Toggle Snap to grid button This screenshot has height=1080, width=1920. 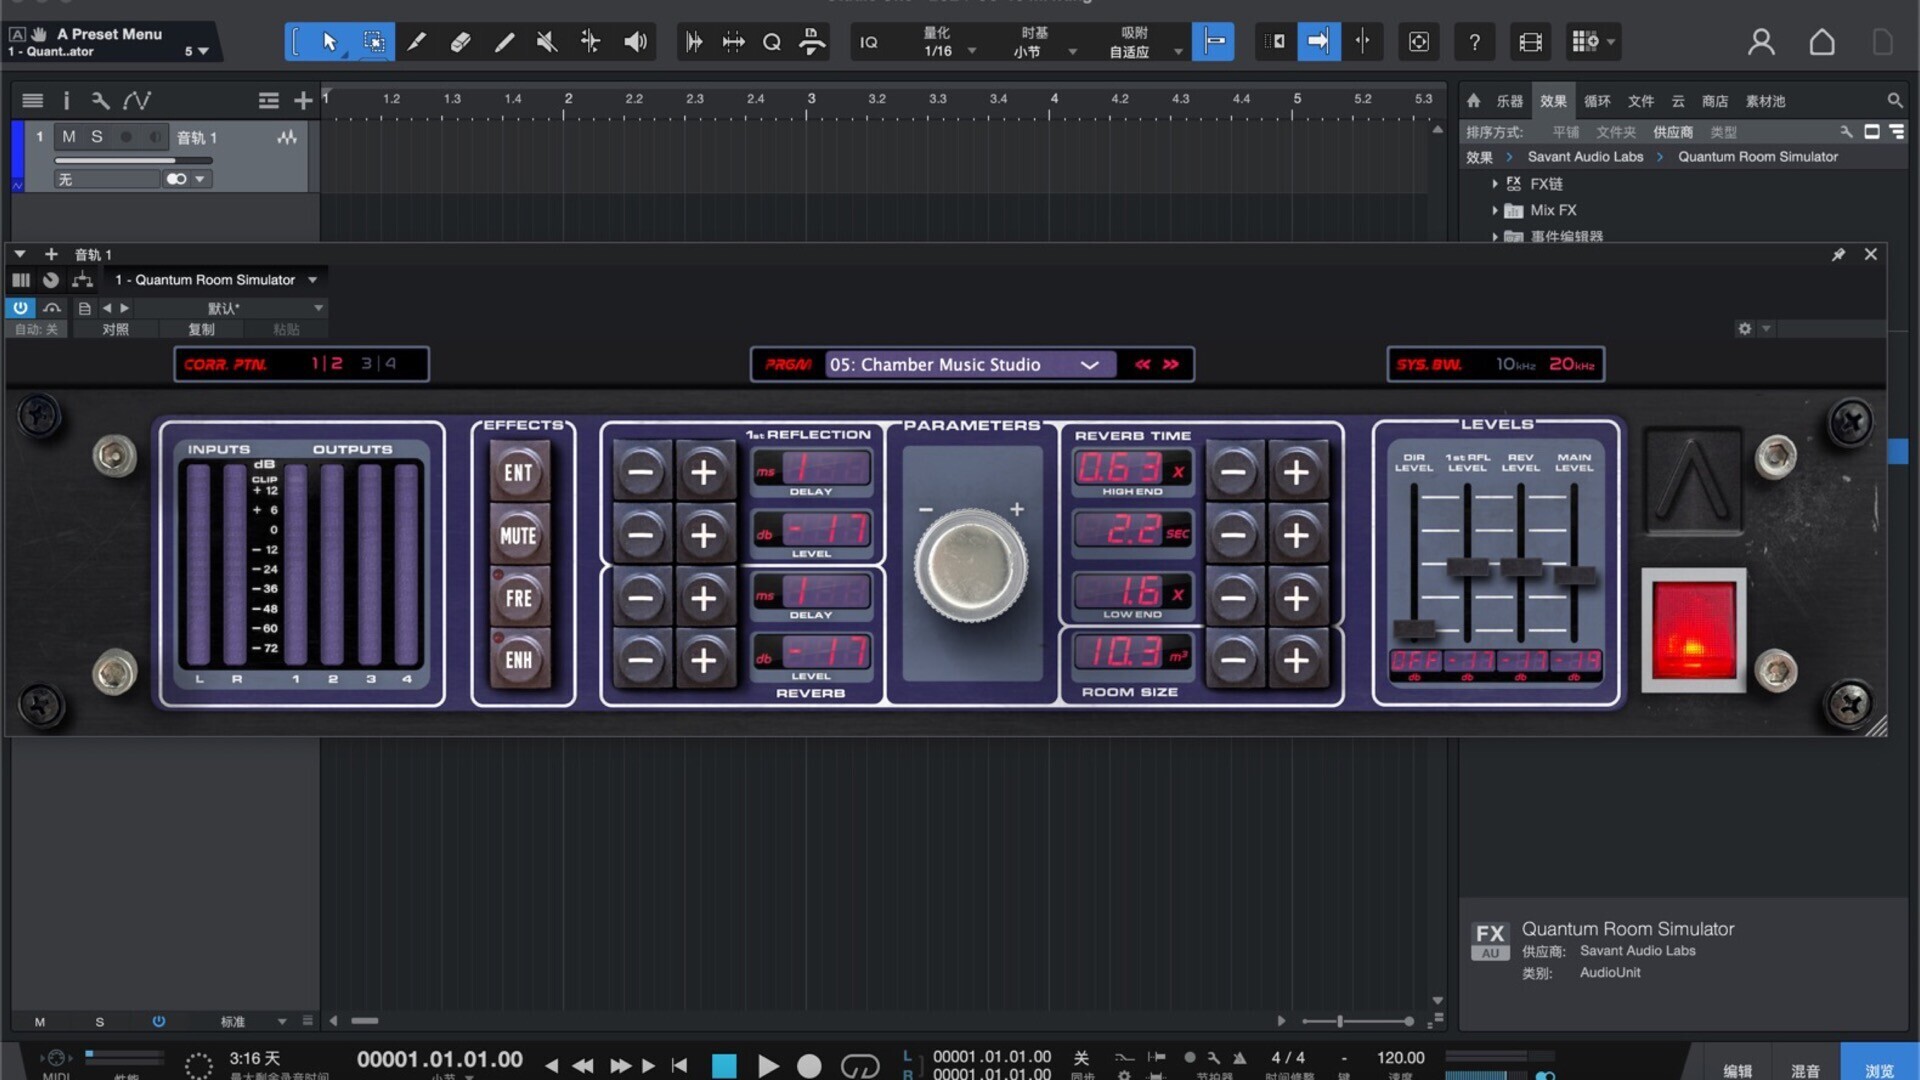point(1213,42)
